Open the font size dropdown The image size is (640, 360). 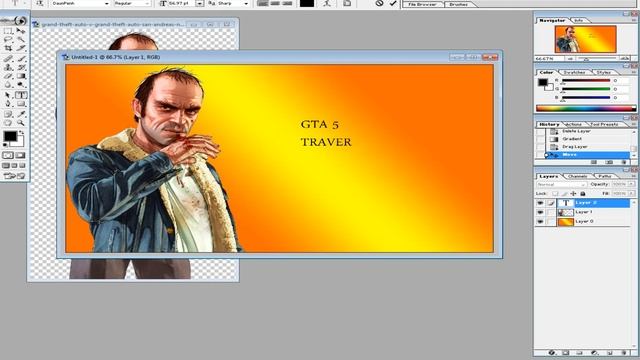tap(200, 3)
